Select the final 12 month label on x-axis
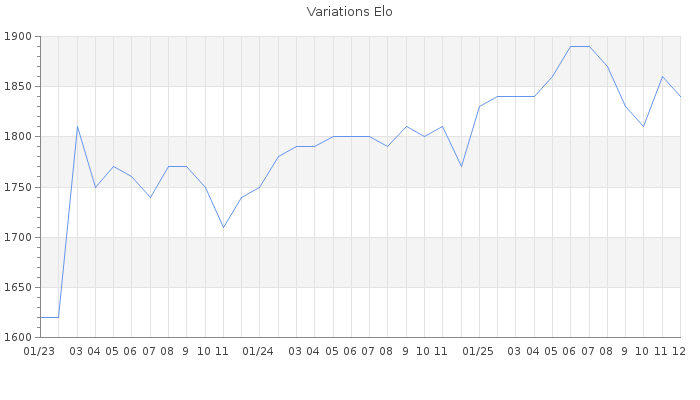The image size is (700, 400). tap(679, 351)
